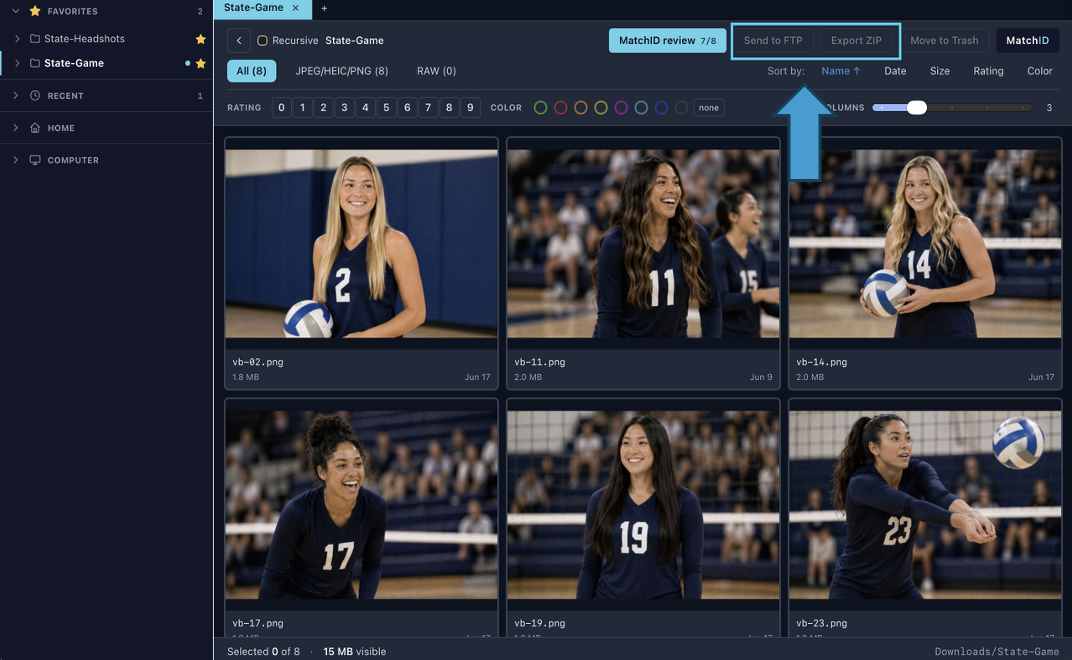Image resolution: width=1072 pixels, height=660 pixels.
Task: Filter by red color label
Action: [x=561, y=107]
